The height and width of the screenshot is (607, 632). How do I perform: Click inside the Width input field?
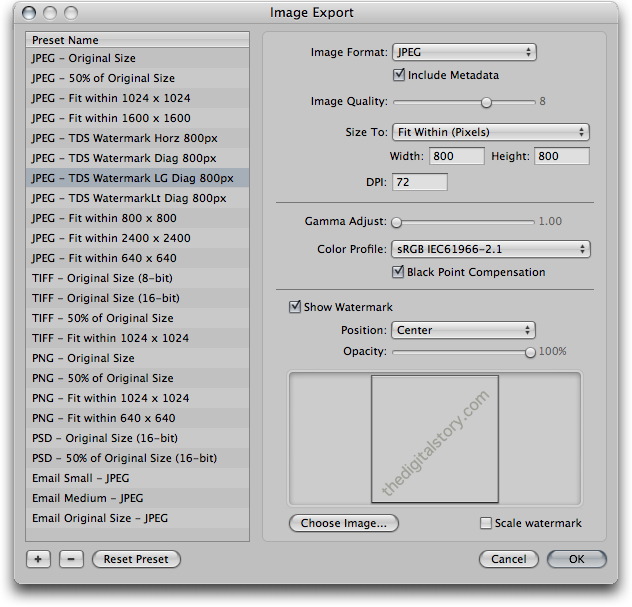457,156
